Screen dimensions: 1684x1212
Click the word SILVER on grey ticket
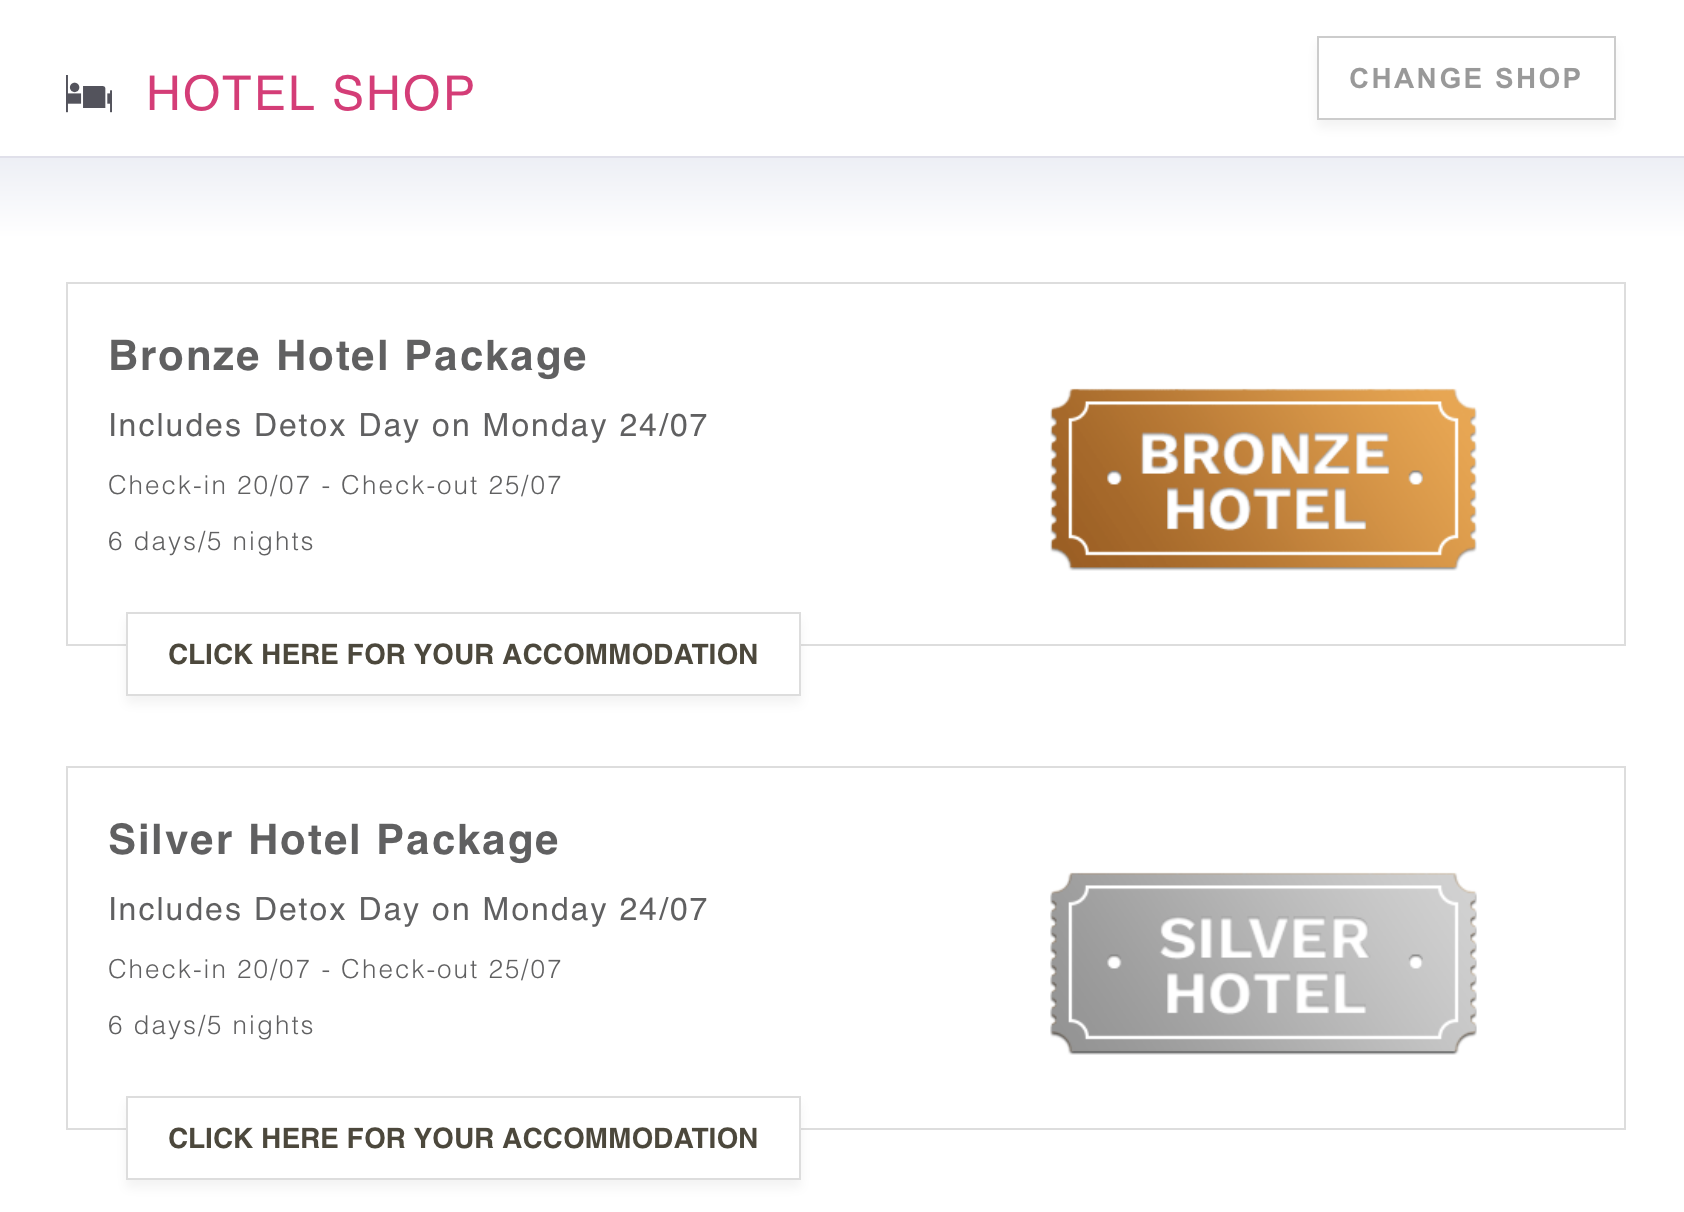click(x=1265, y=939)
